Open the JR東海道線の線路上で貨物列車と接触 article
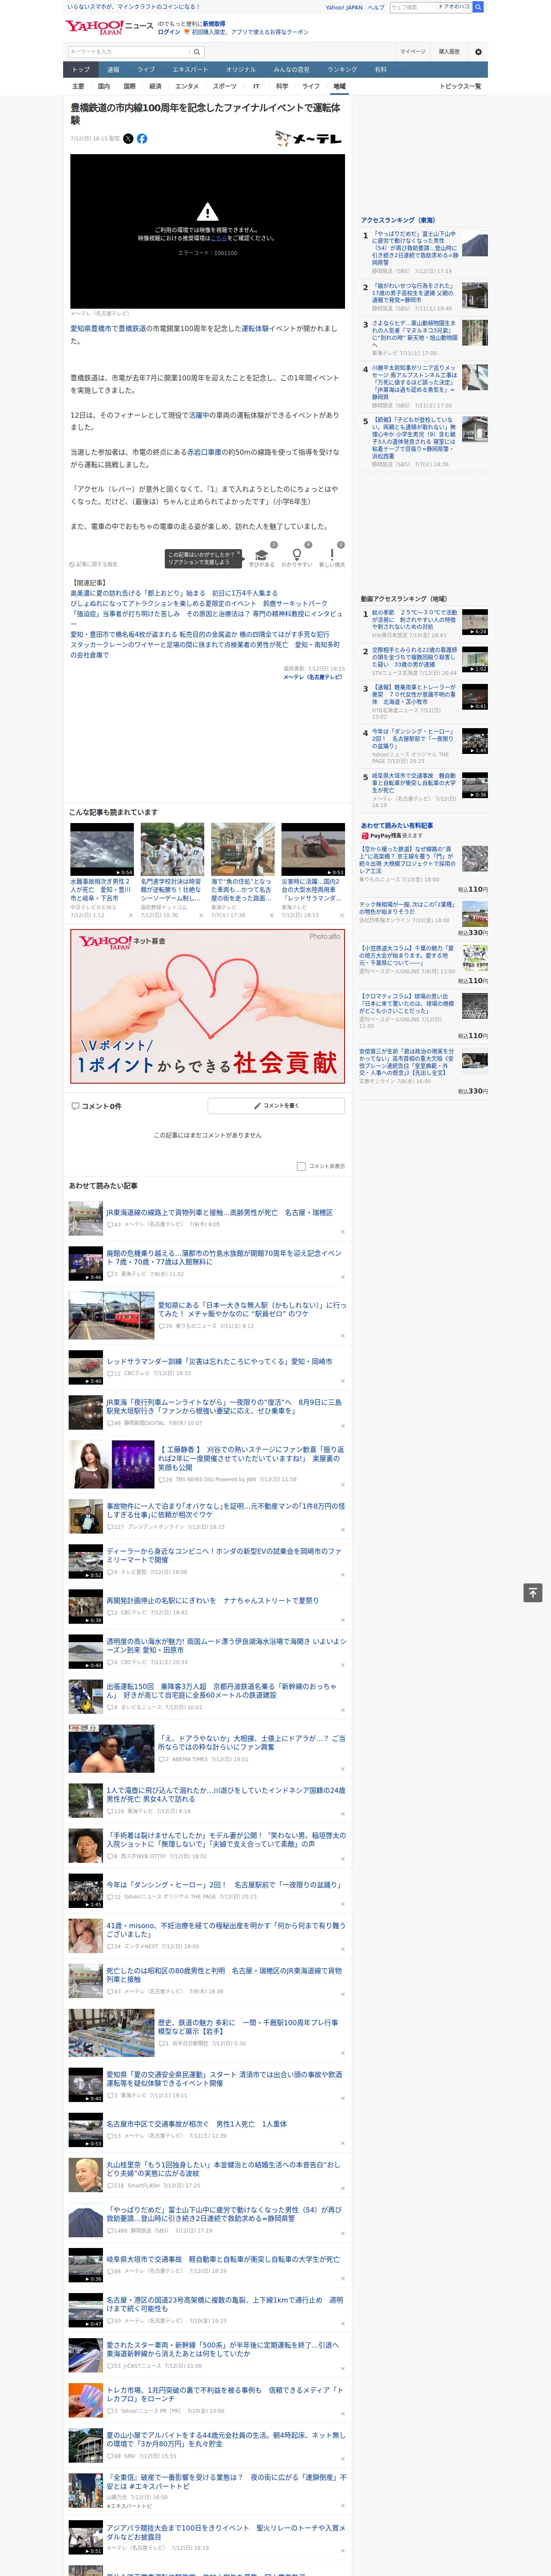Screen dimensions: 551x2576 [220, 1212]
